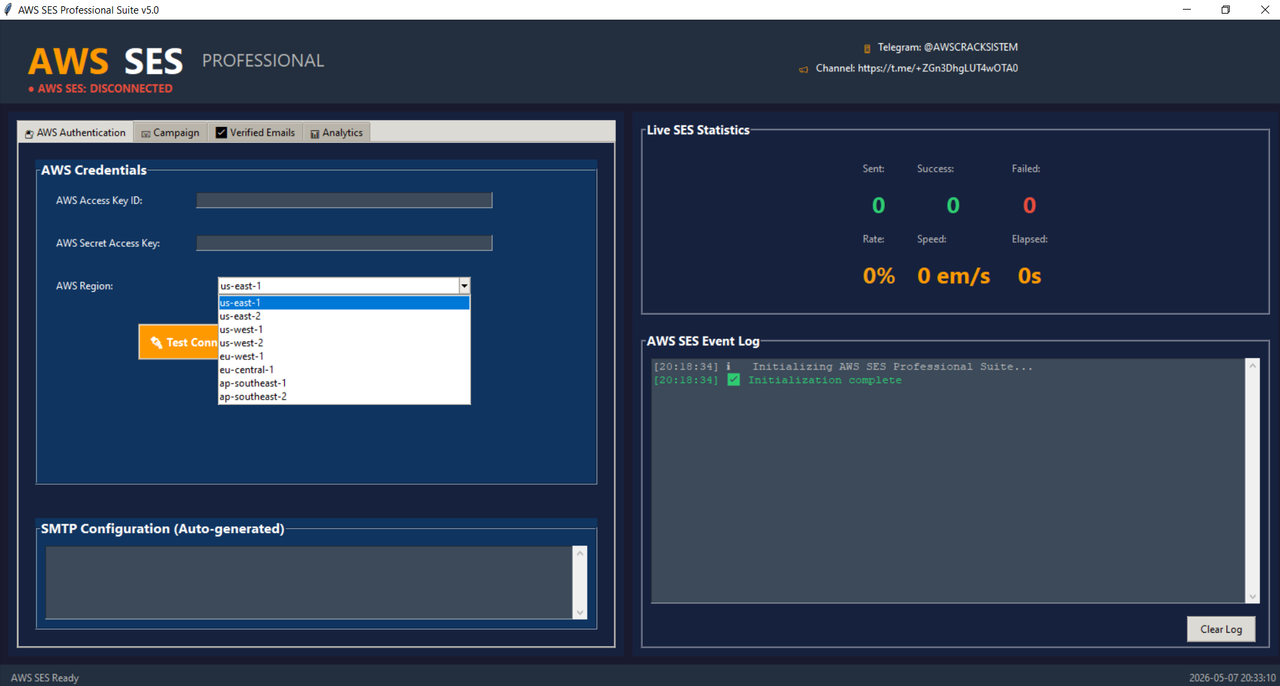Click the "AWS Region:" label
Viewport: 1280px width, 686px height.
(x=84, y=286)
